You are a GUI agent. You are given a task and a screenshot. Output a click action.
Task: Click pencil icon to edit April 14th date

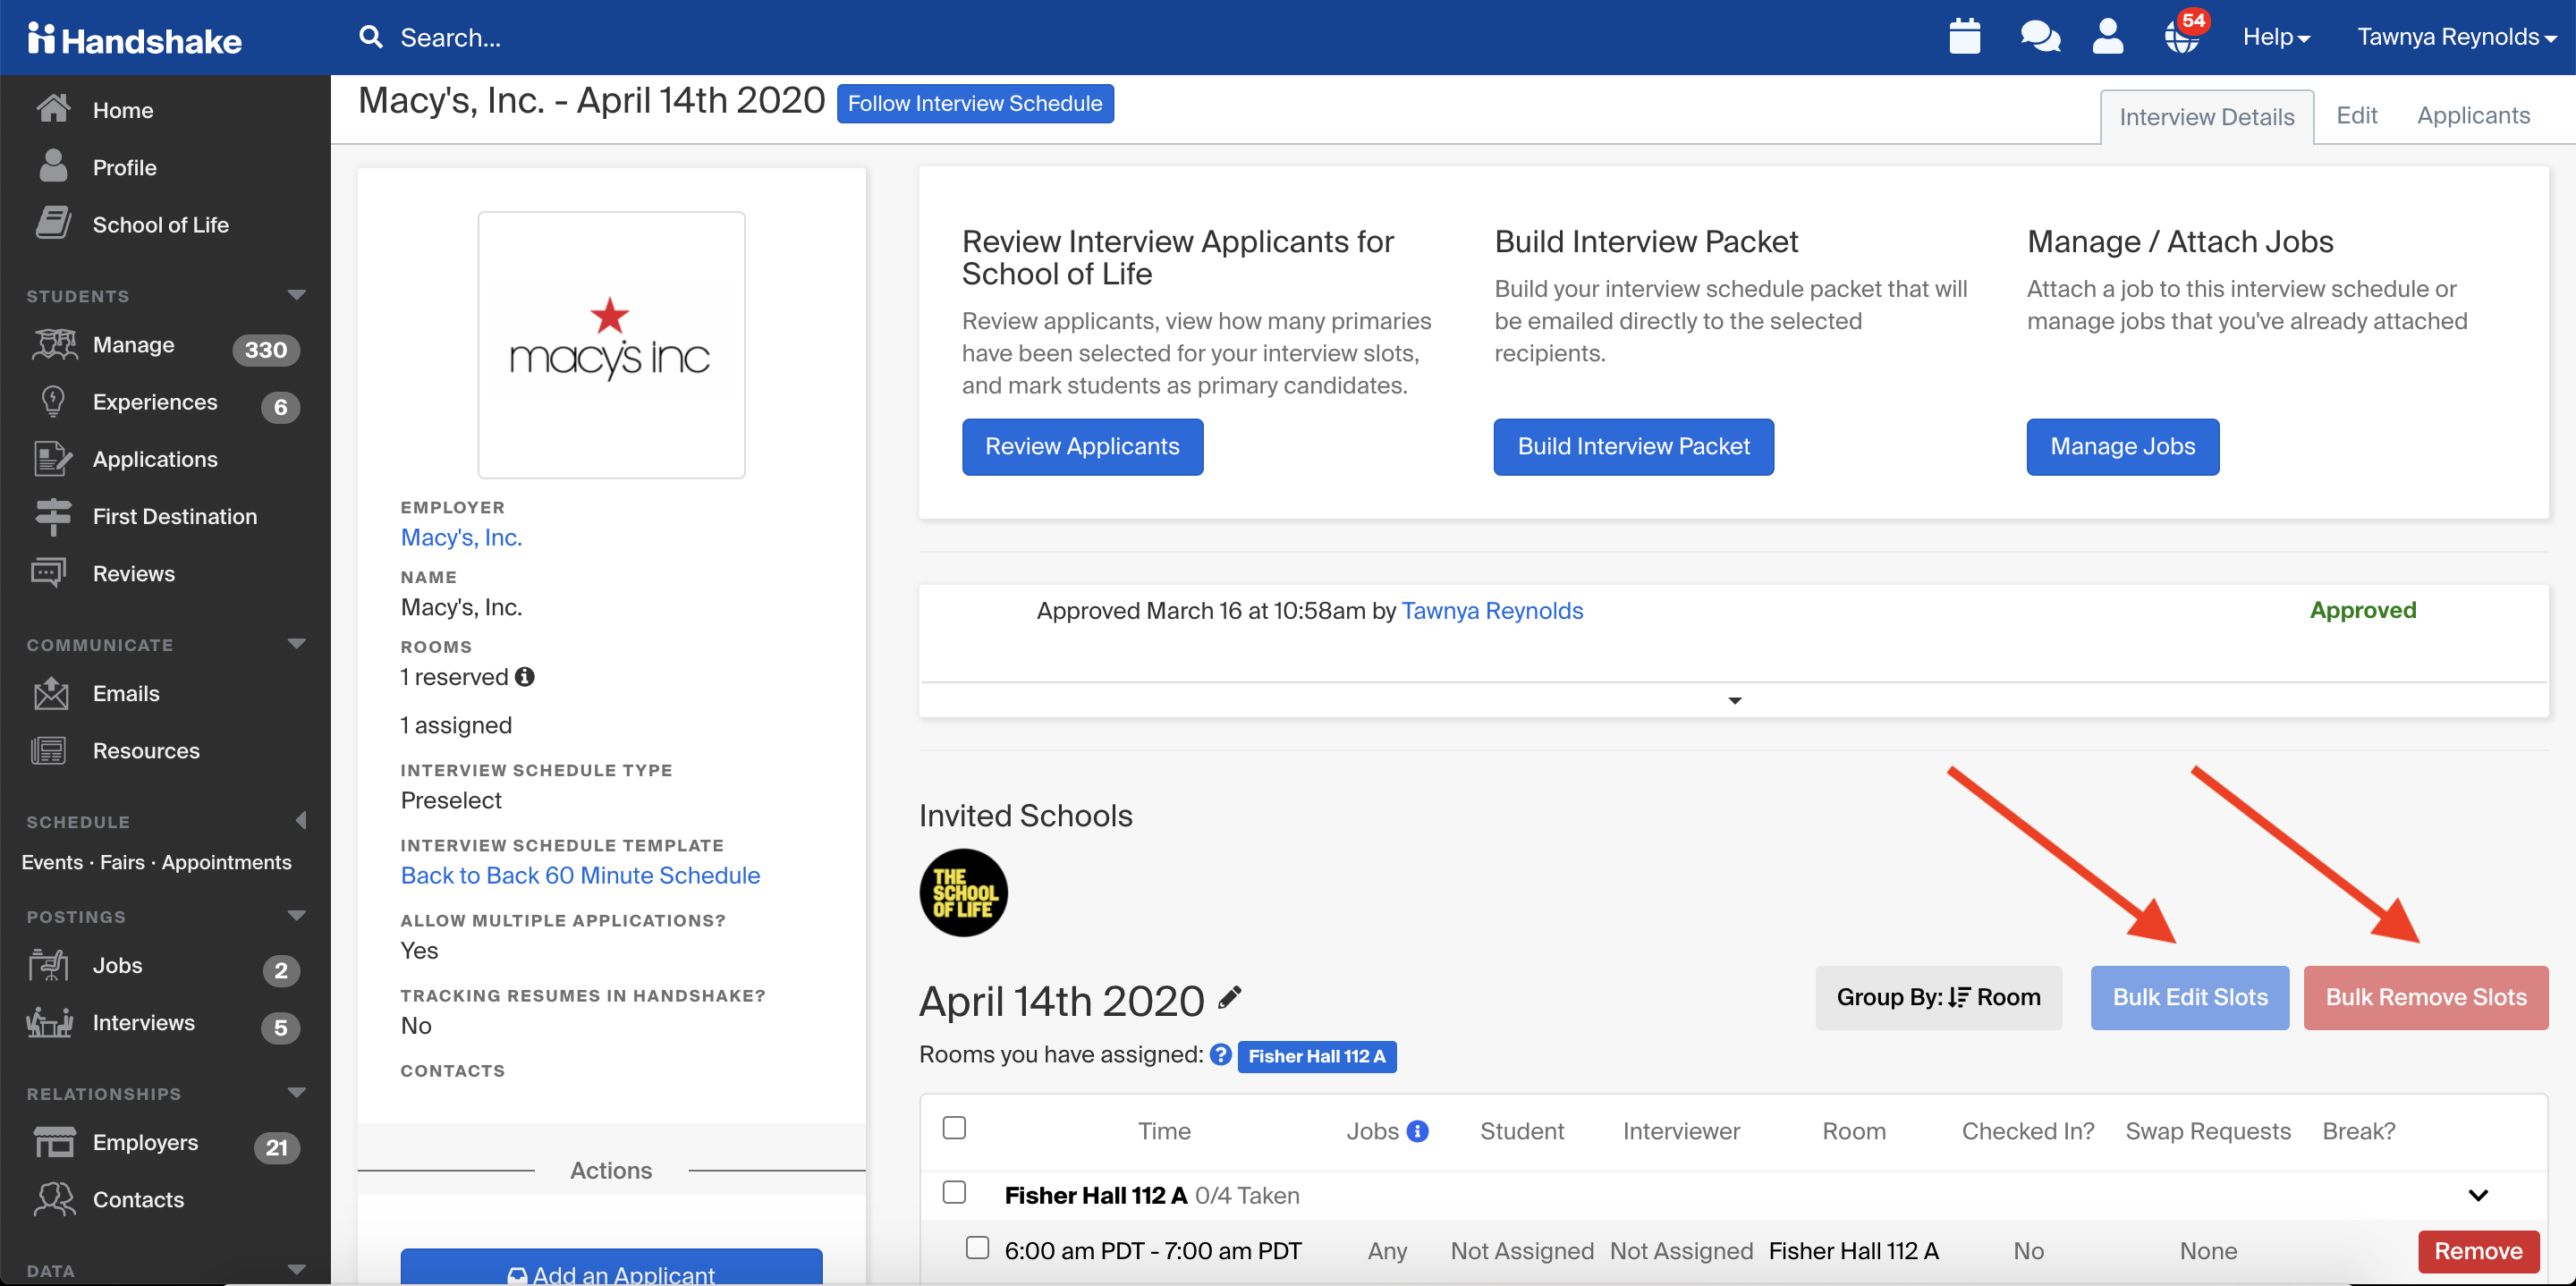coord(1229,997)
